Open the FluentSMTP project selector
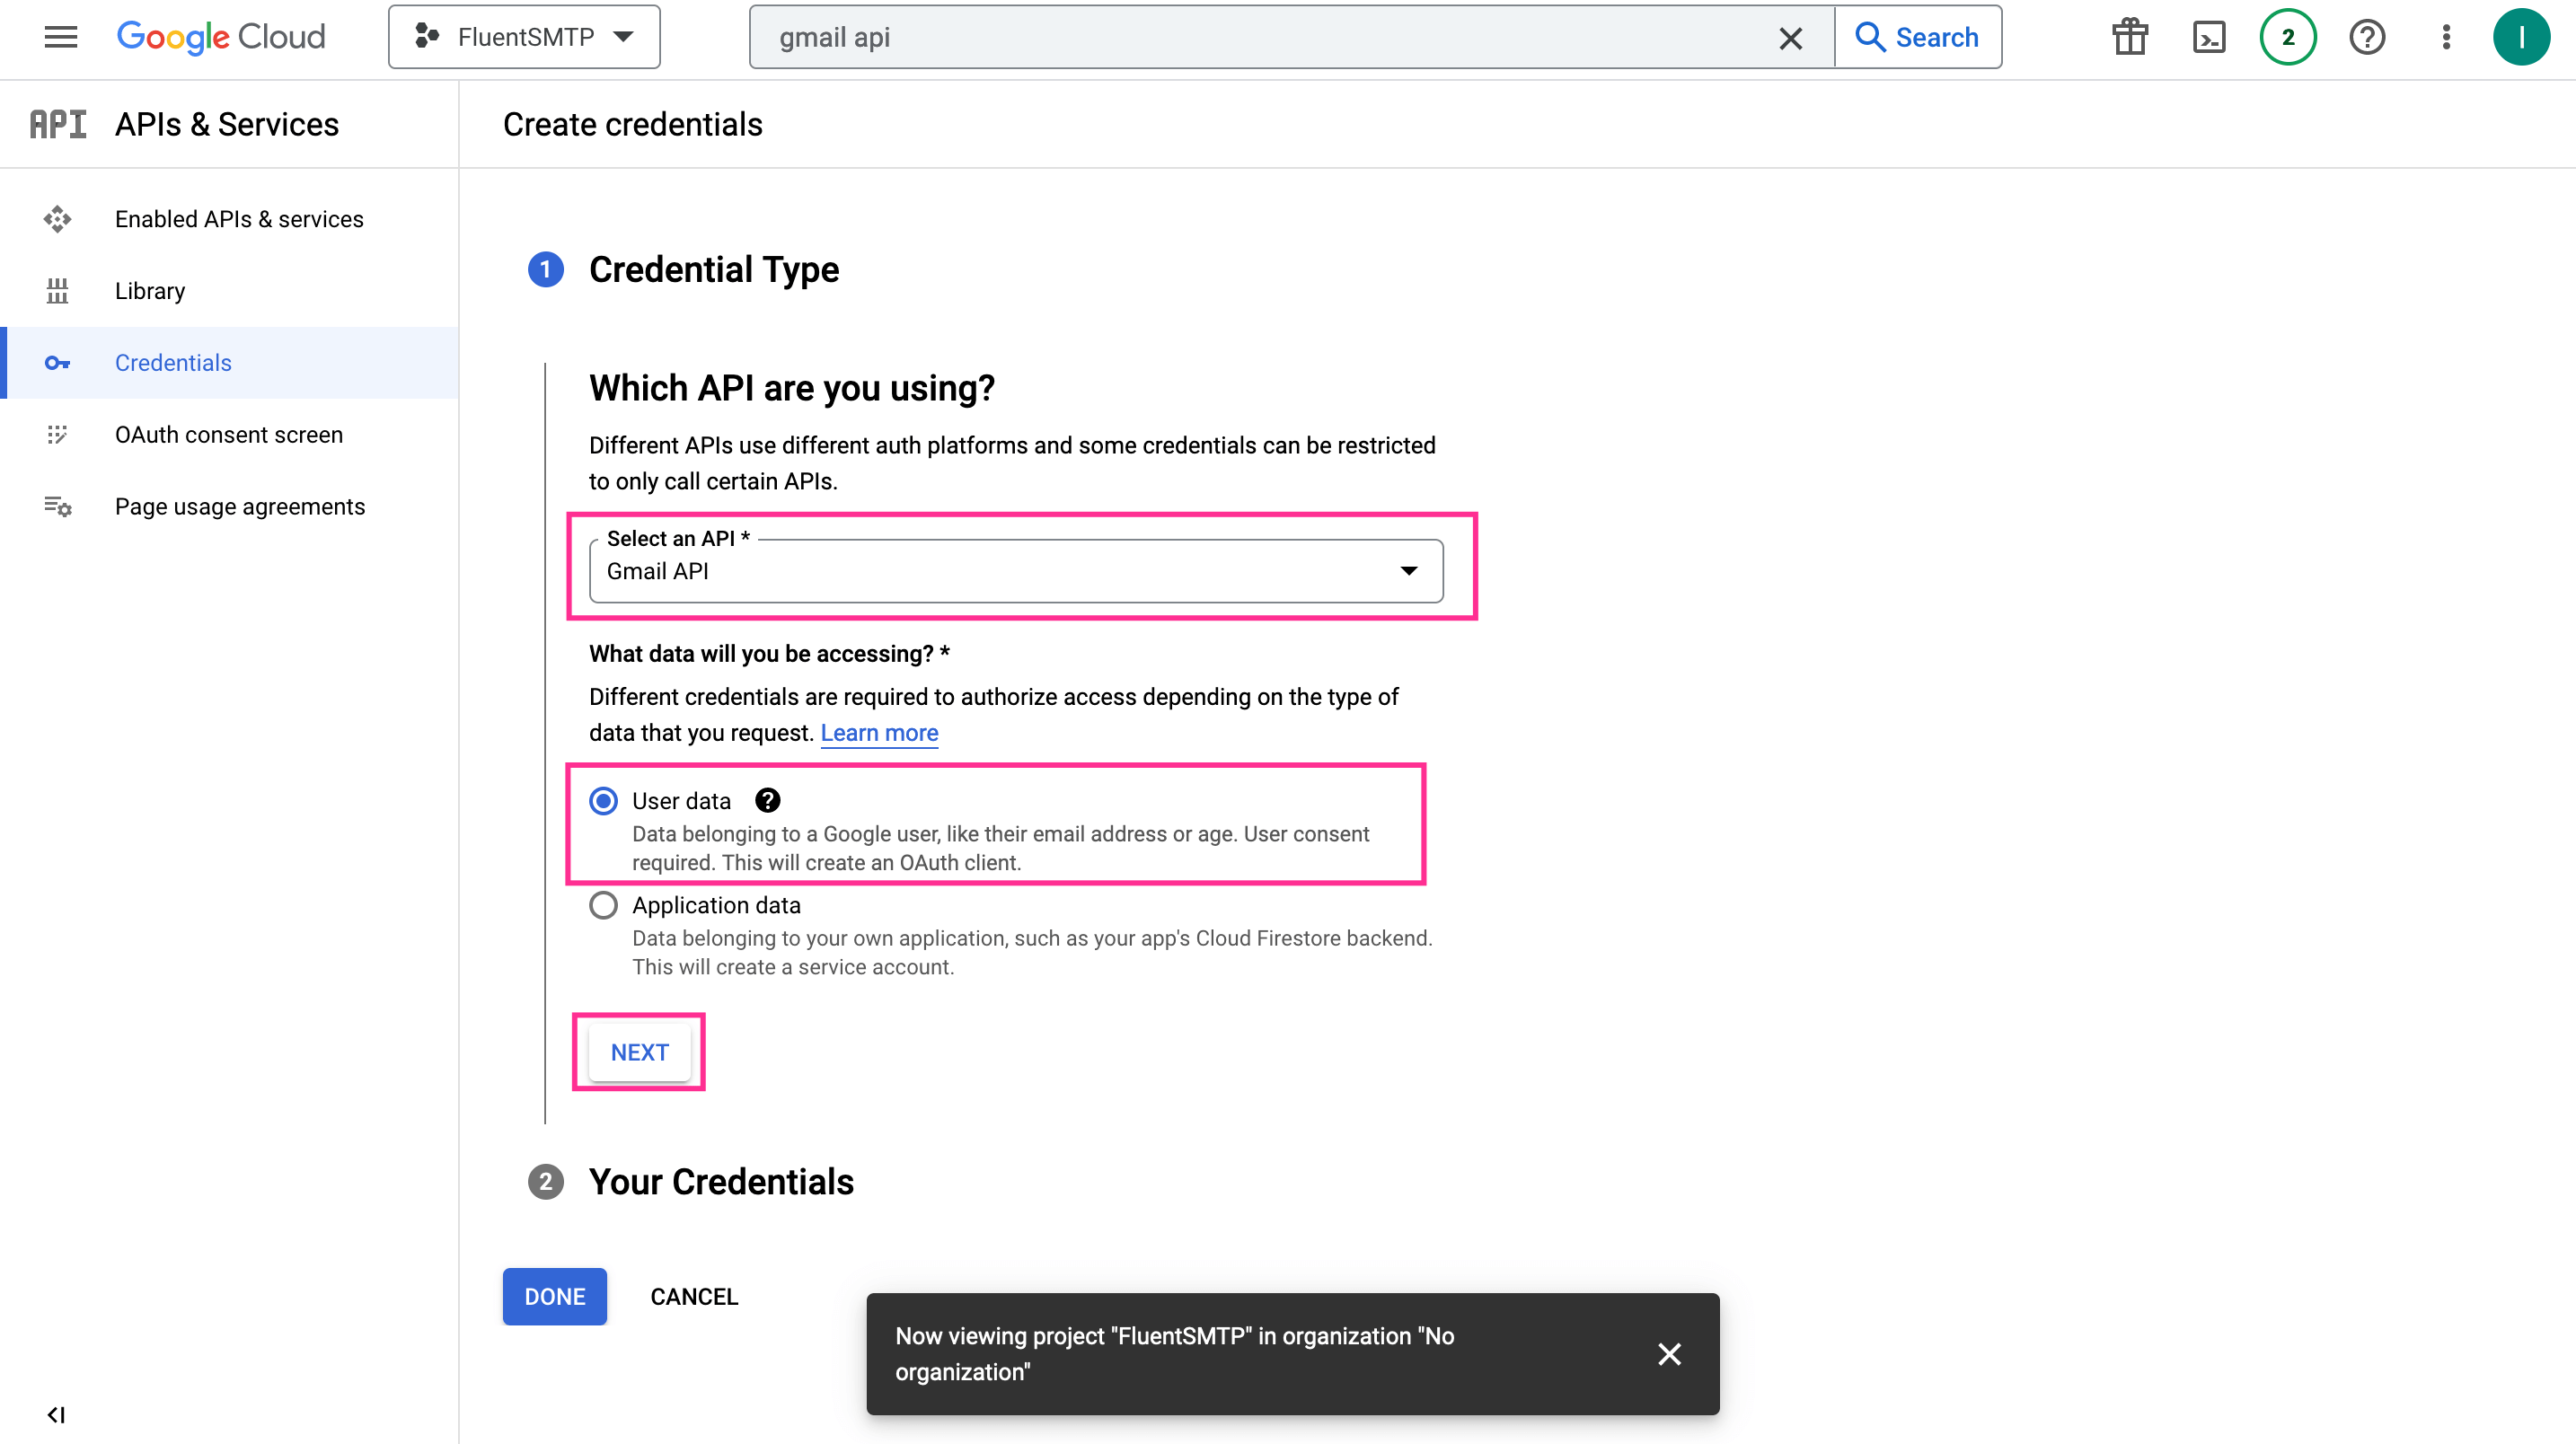This screenshot has height=1444, width=2576. [x=524, y=37]
